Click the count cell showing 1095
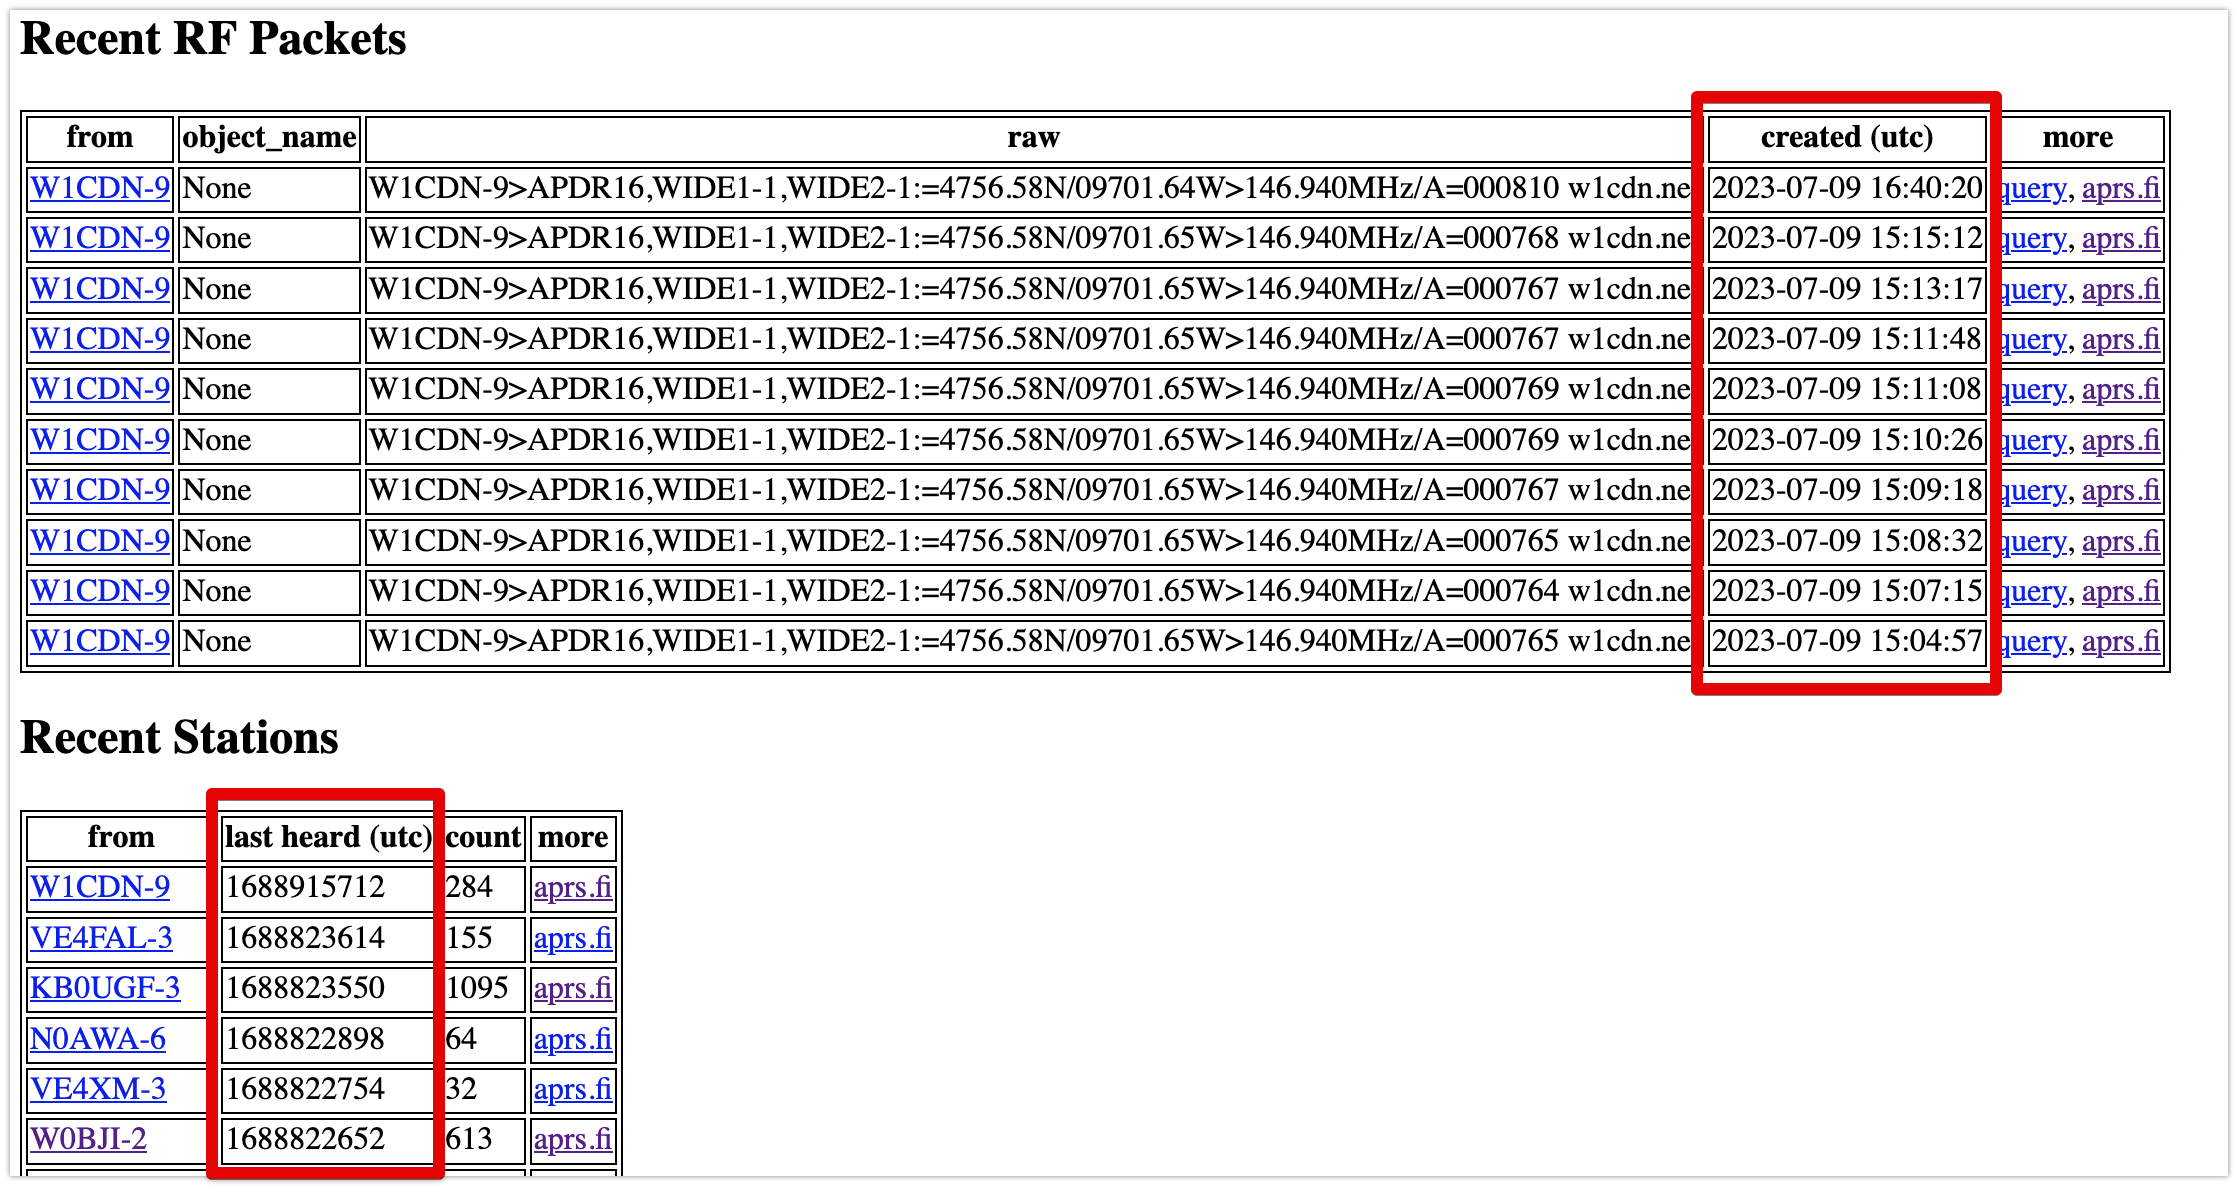Viewport: 2238px width, 1193px height. 478,988
